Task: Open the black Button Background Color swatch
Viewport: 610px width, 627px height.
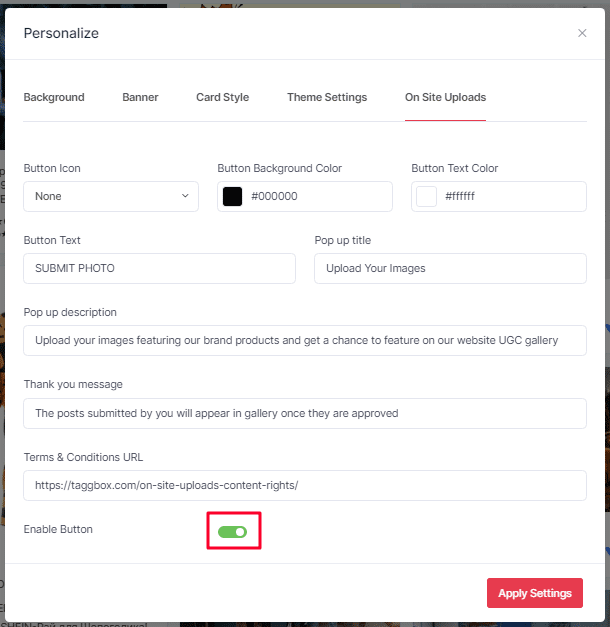Action: [232, 196]
